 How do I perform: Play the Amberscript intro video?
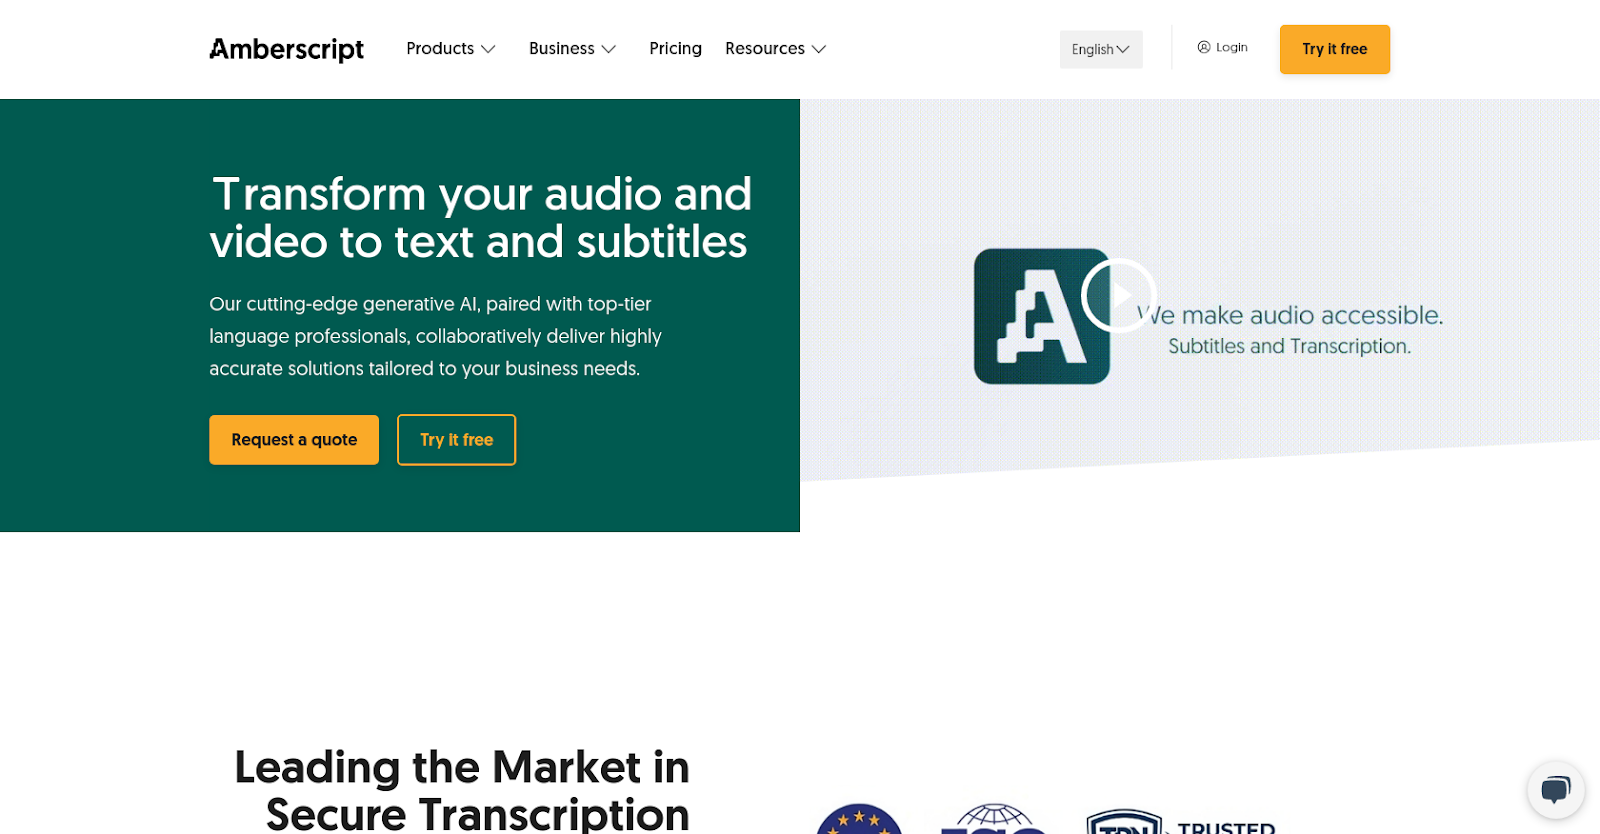1119,295
